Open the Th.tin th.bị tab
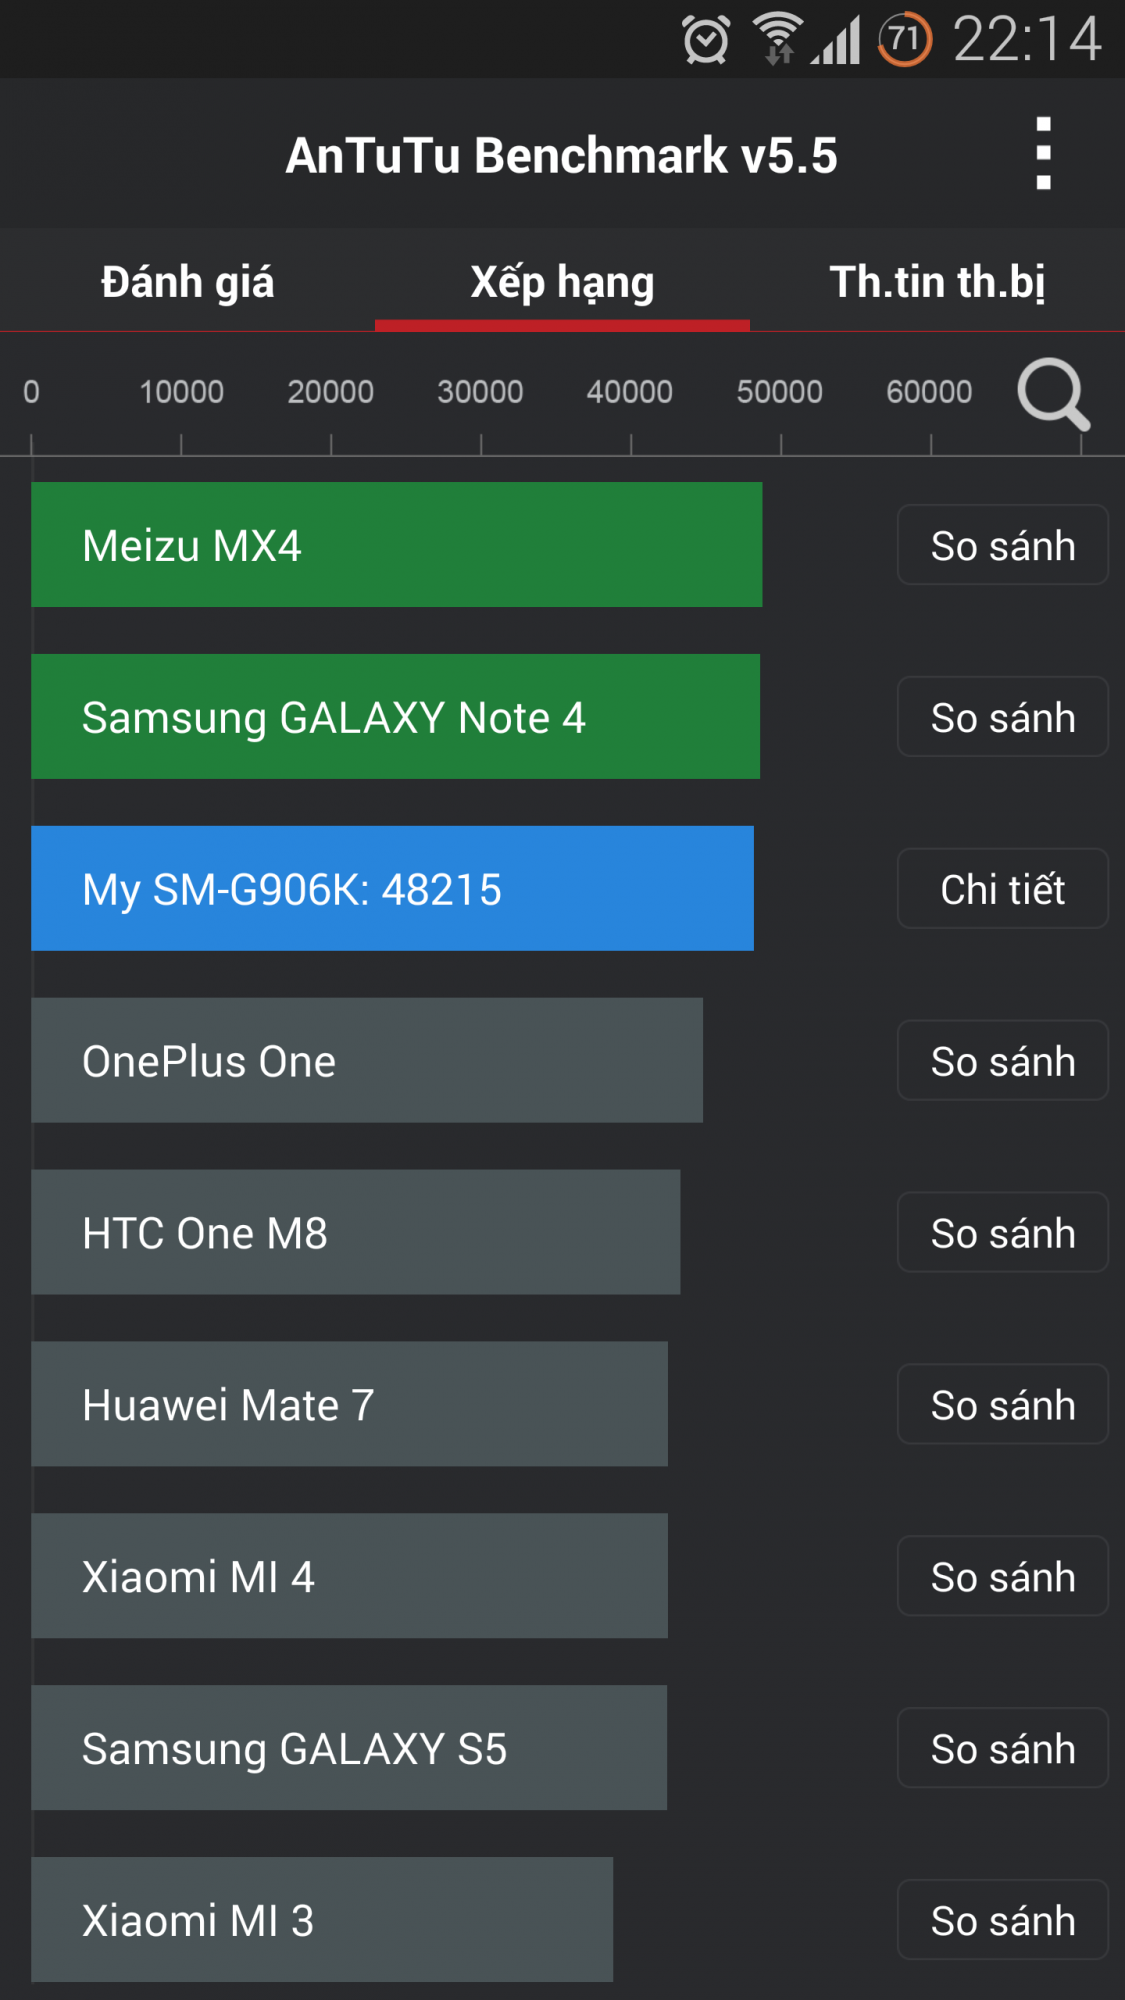1125x2000 pixels. coord(937,282)
